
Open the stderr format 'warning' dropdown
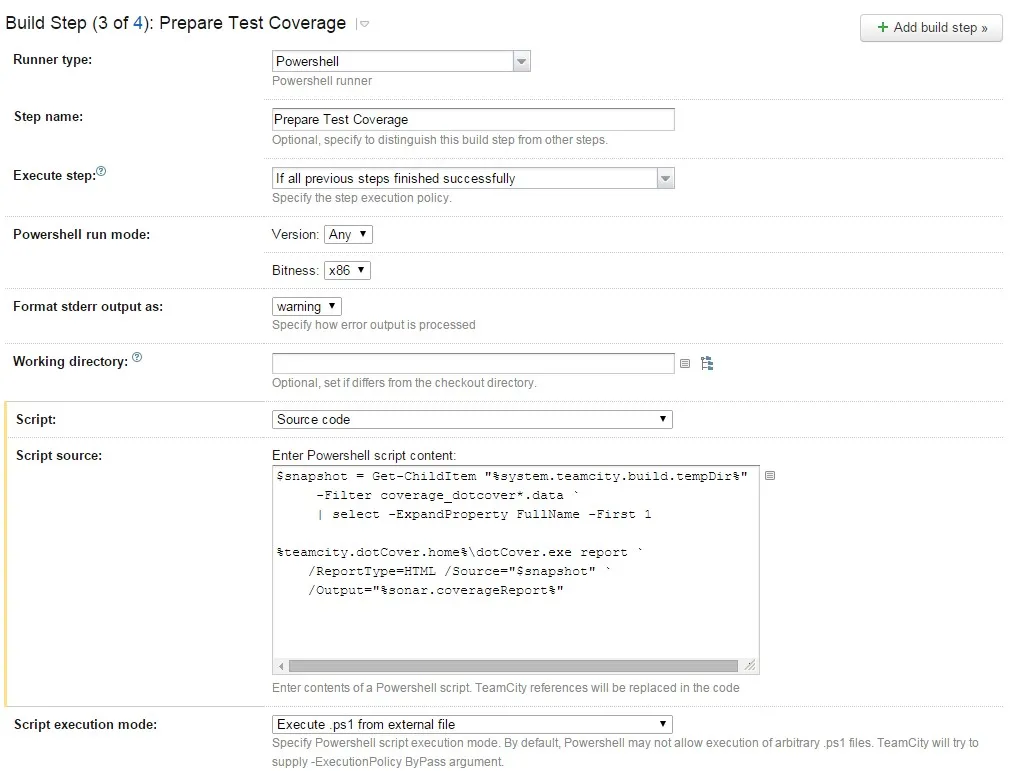click(307, 306)
